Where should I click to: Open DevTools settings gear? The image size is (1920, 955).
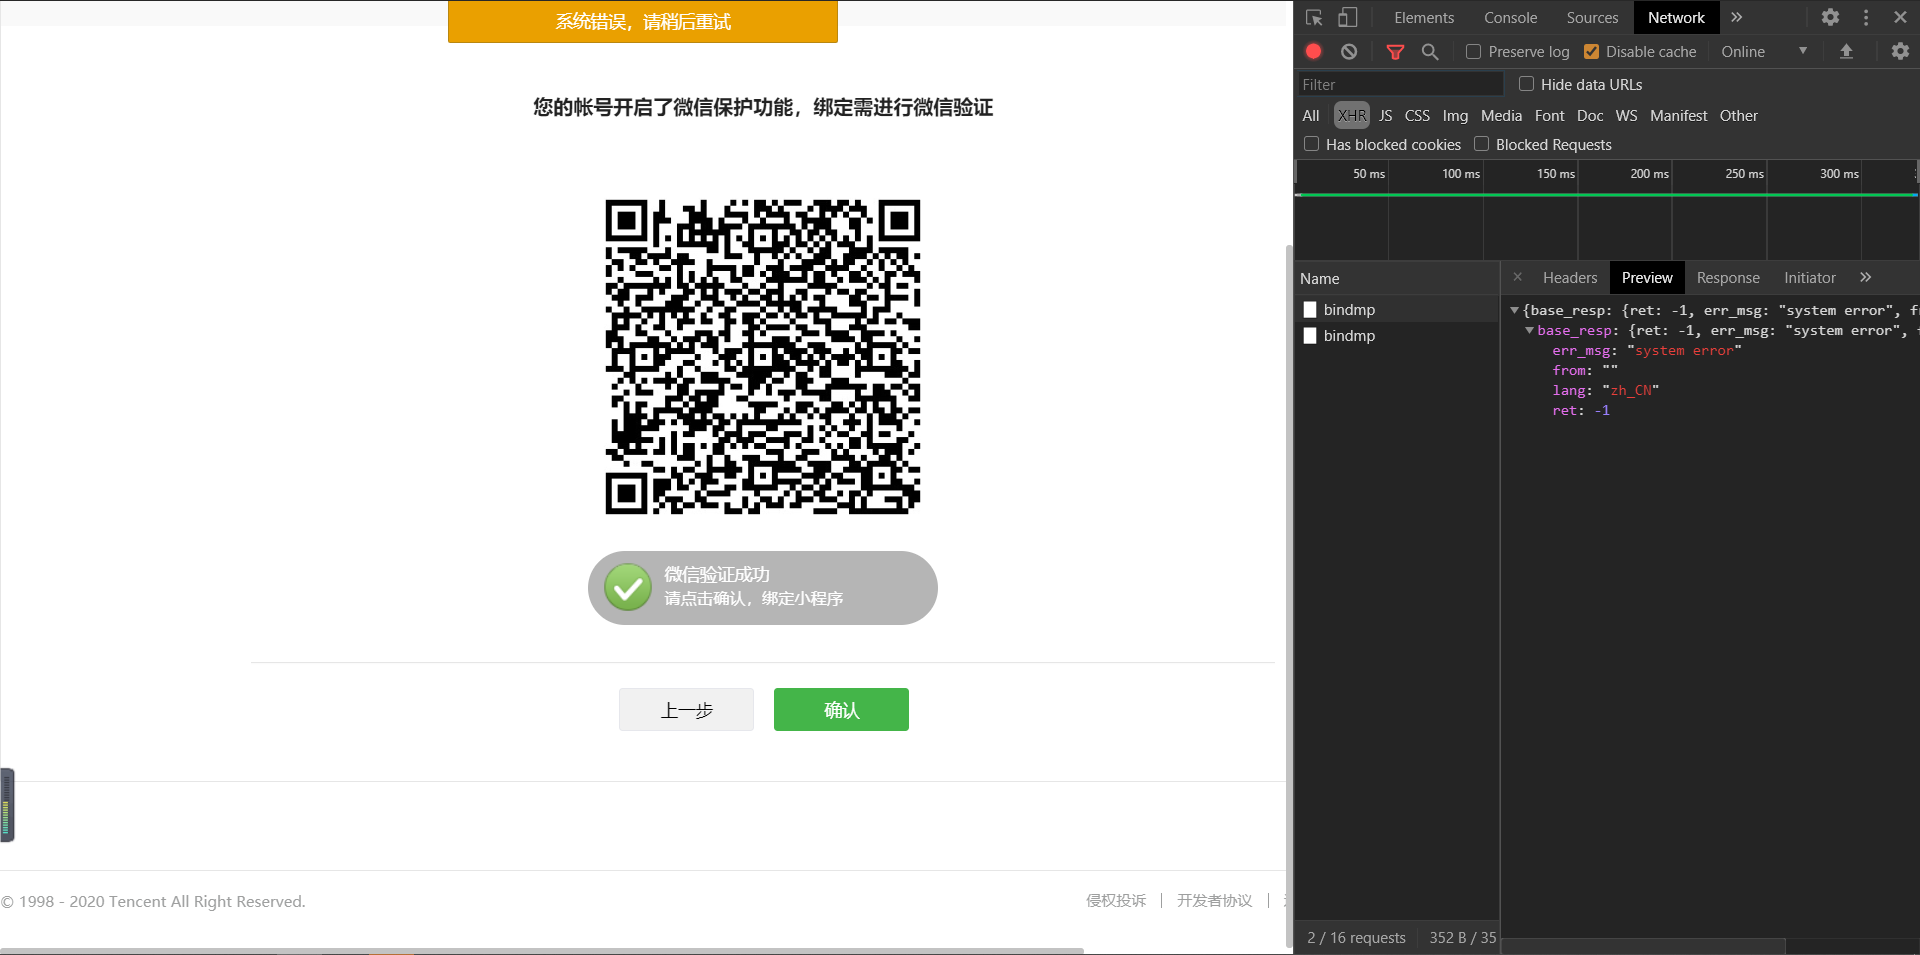coord(1830,17)
